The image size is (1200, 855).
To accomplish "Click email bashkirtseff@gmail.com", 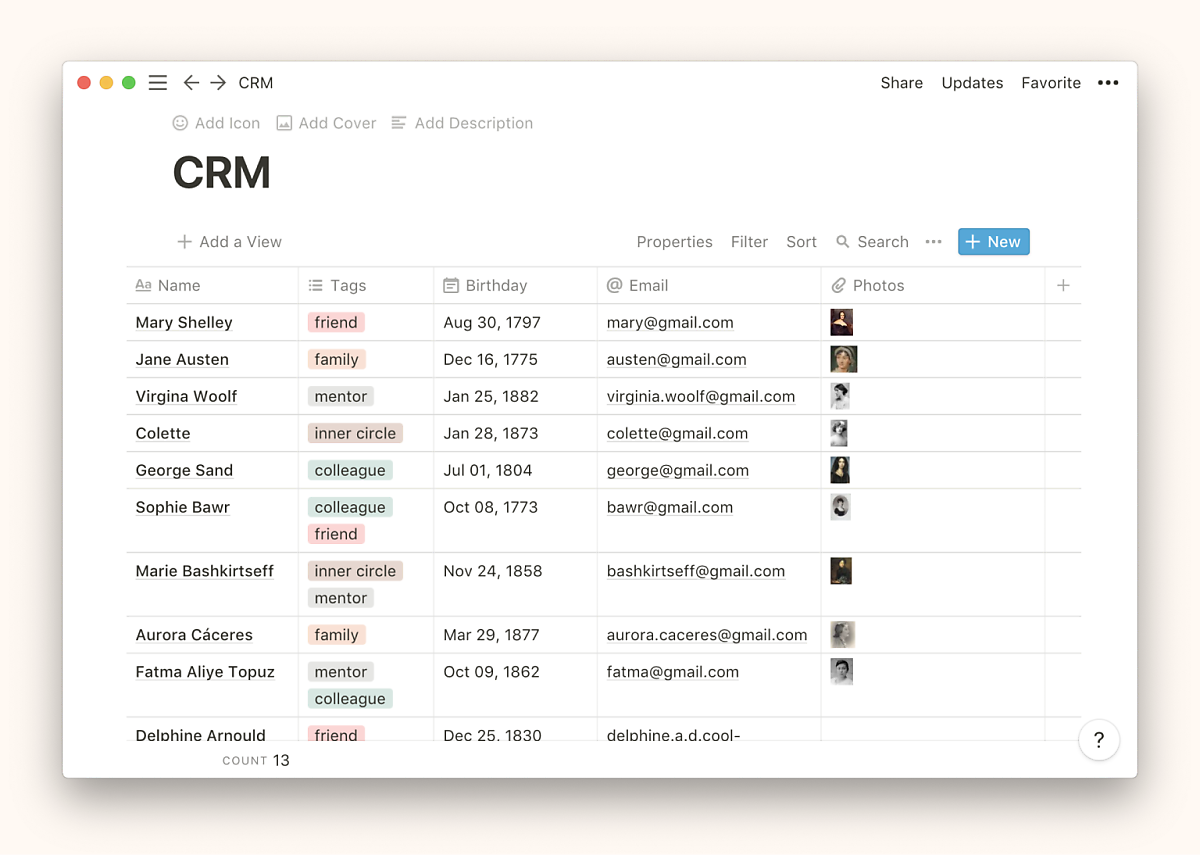I will 696,571.
